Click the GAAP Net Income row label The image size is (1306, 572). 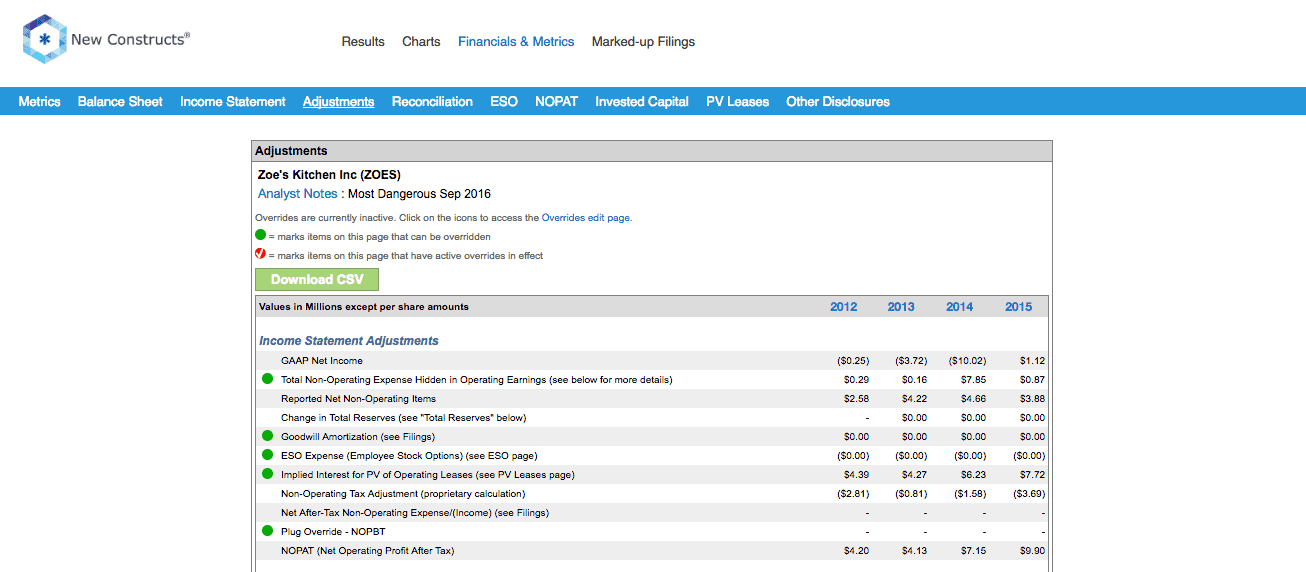[322, 360]
